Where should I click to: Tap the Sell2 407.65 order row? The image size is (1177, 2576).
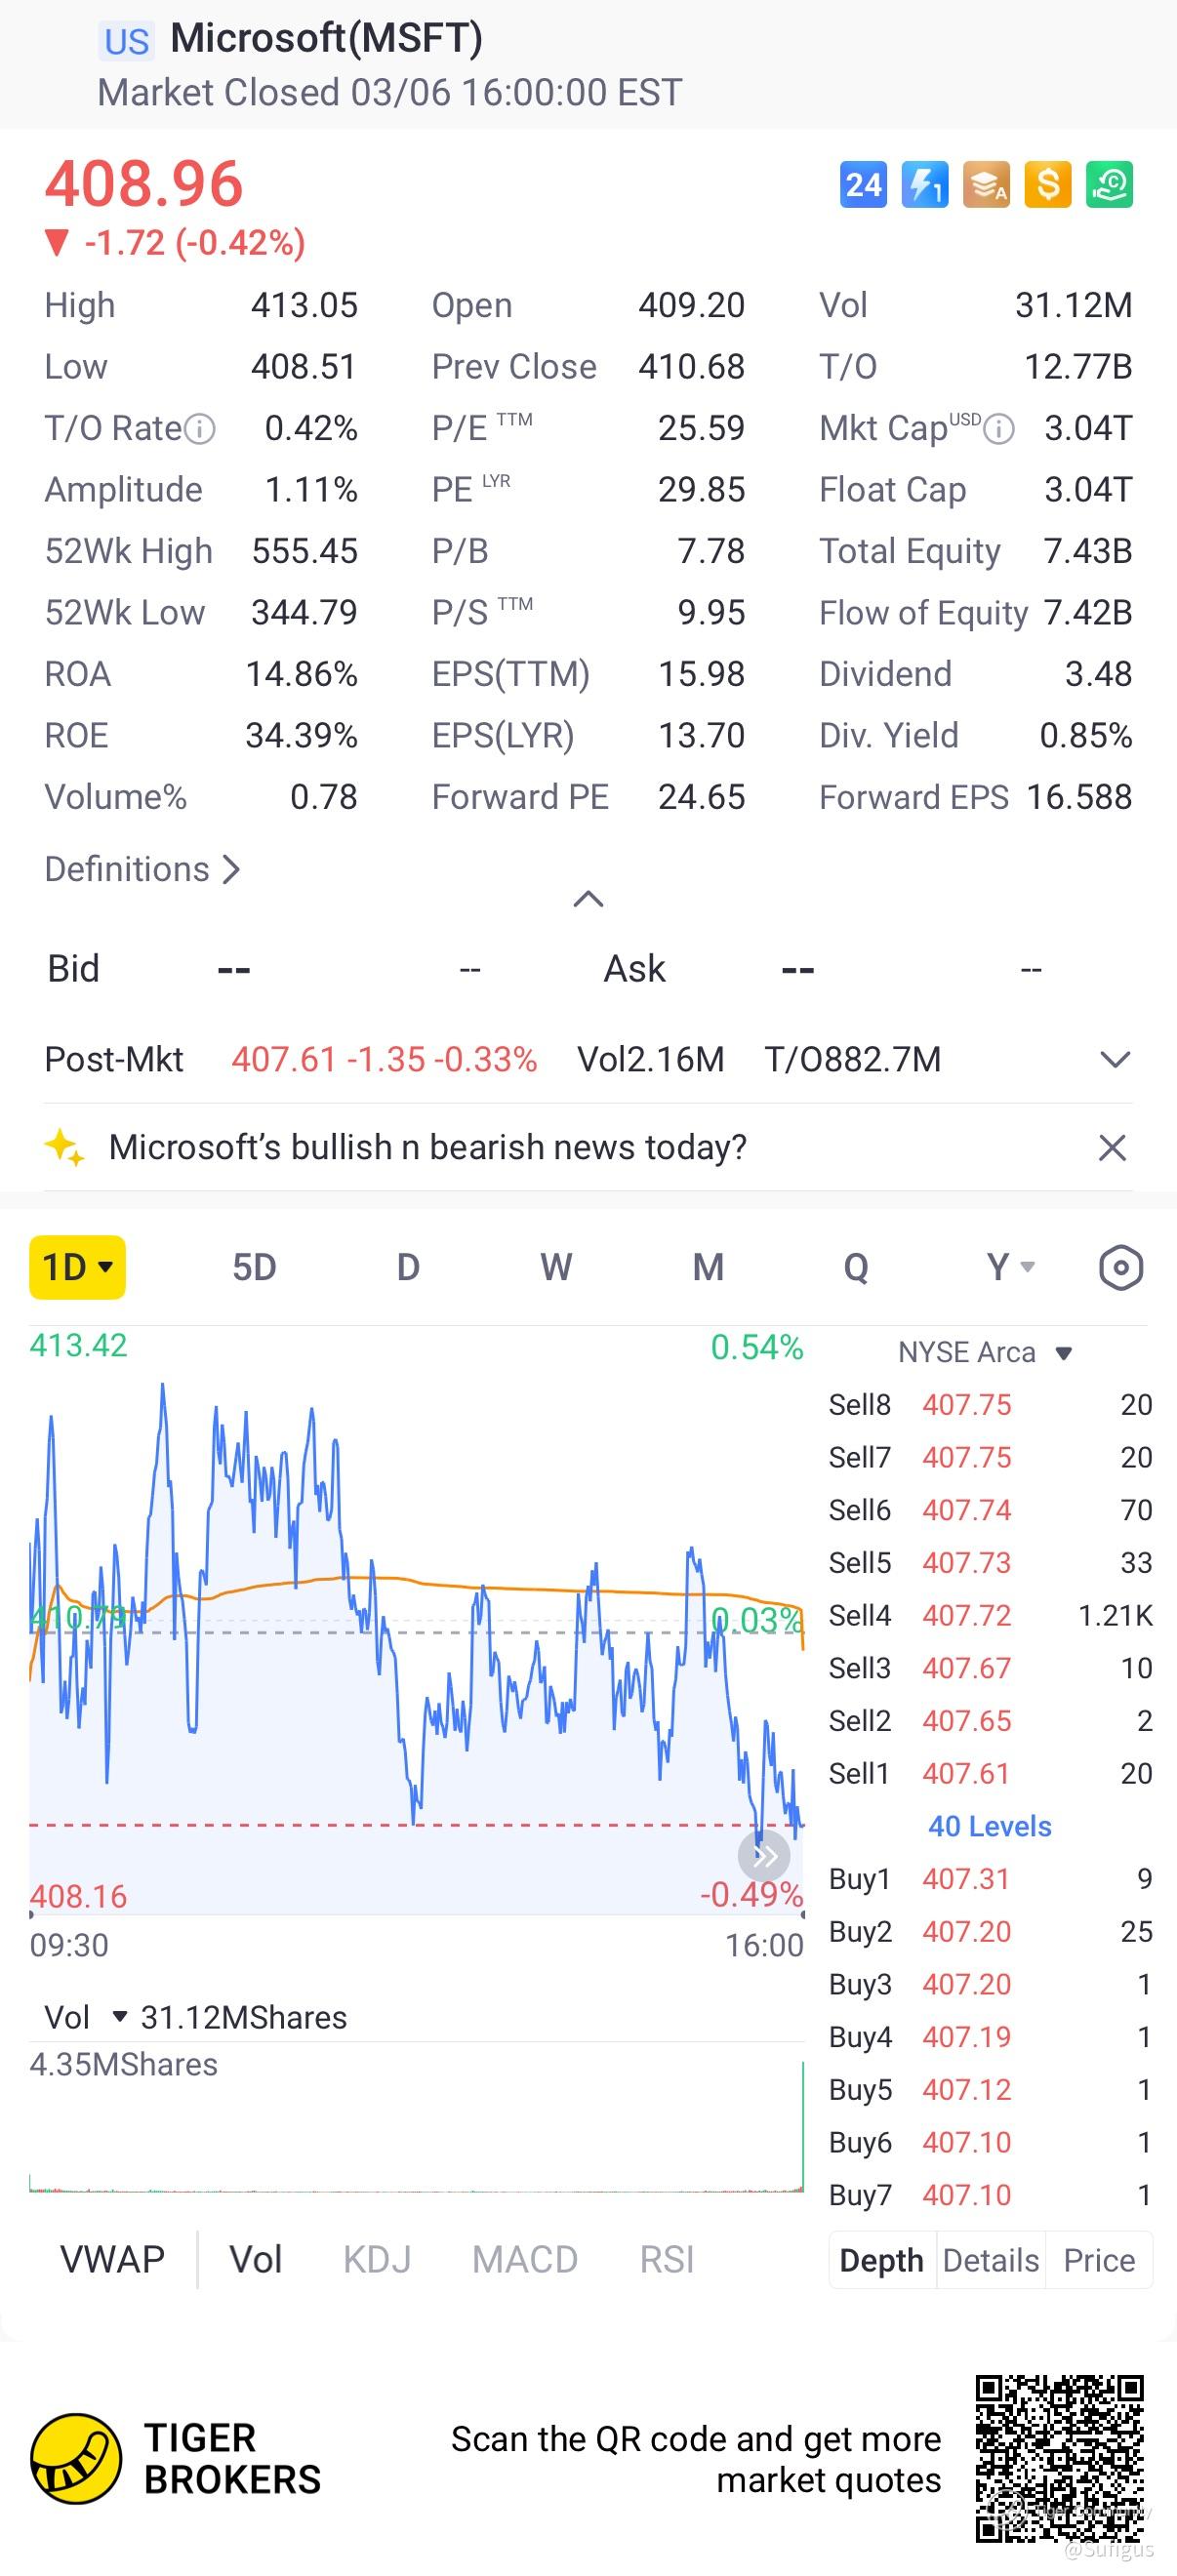[990, 1720]
